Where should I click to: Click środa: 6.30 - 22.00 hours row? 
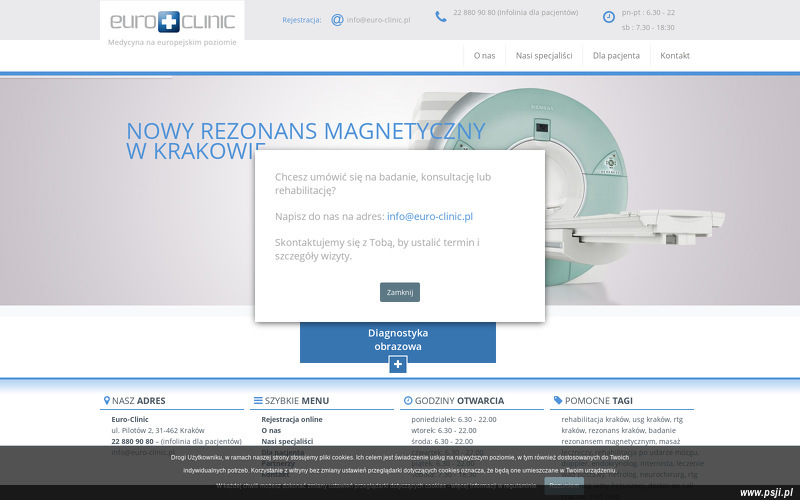442,441
